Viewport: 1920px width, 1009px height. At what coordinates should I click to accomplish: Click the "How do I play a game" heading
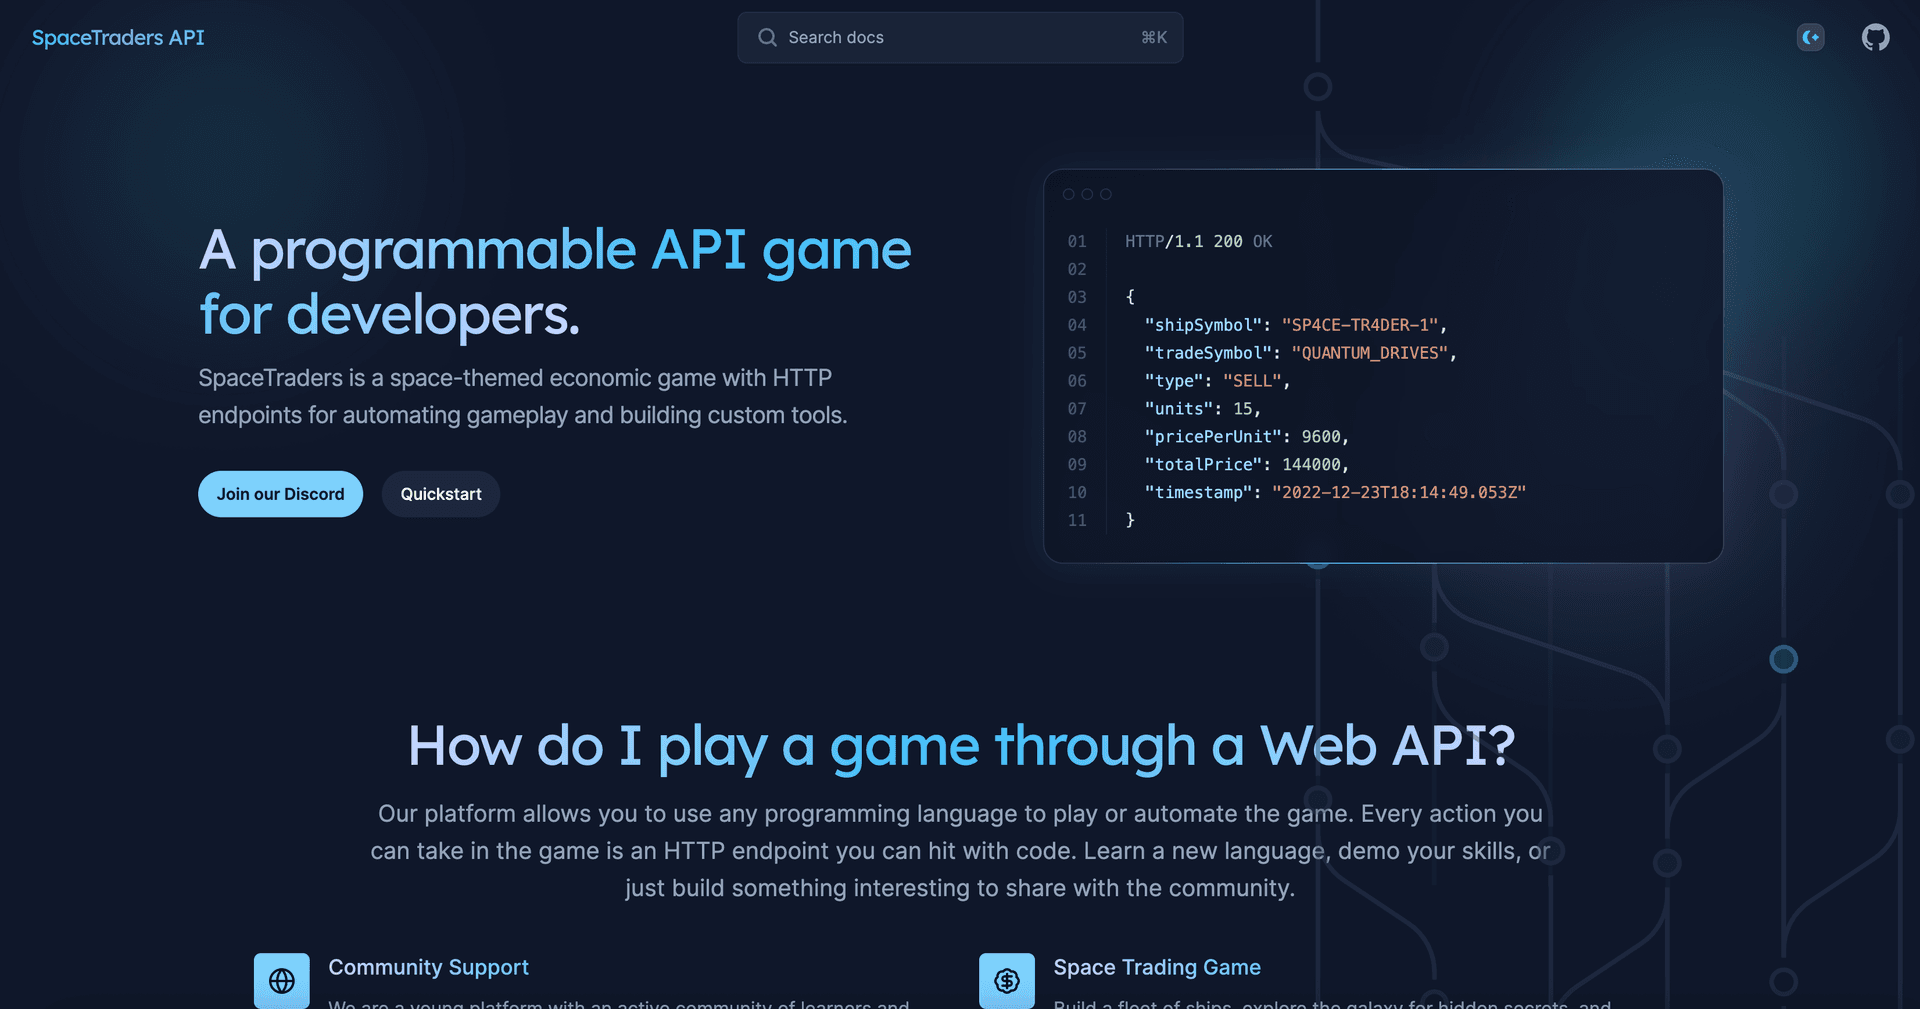coord(960,746)
